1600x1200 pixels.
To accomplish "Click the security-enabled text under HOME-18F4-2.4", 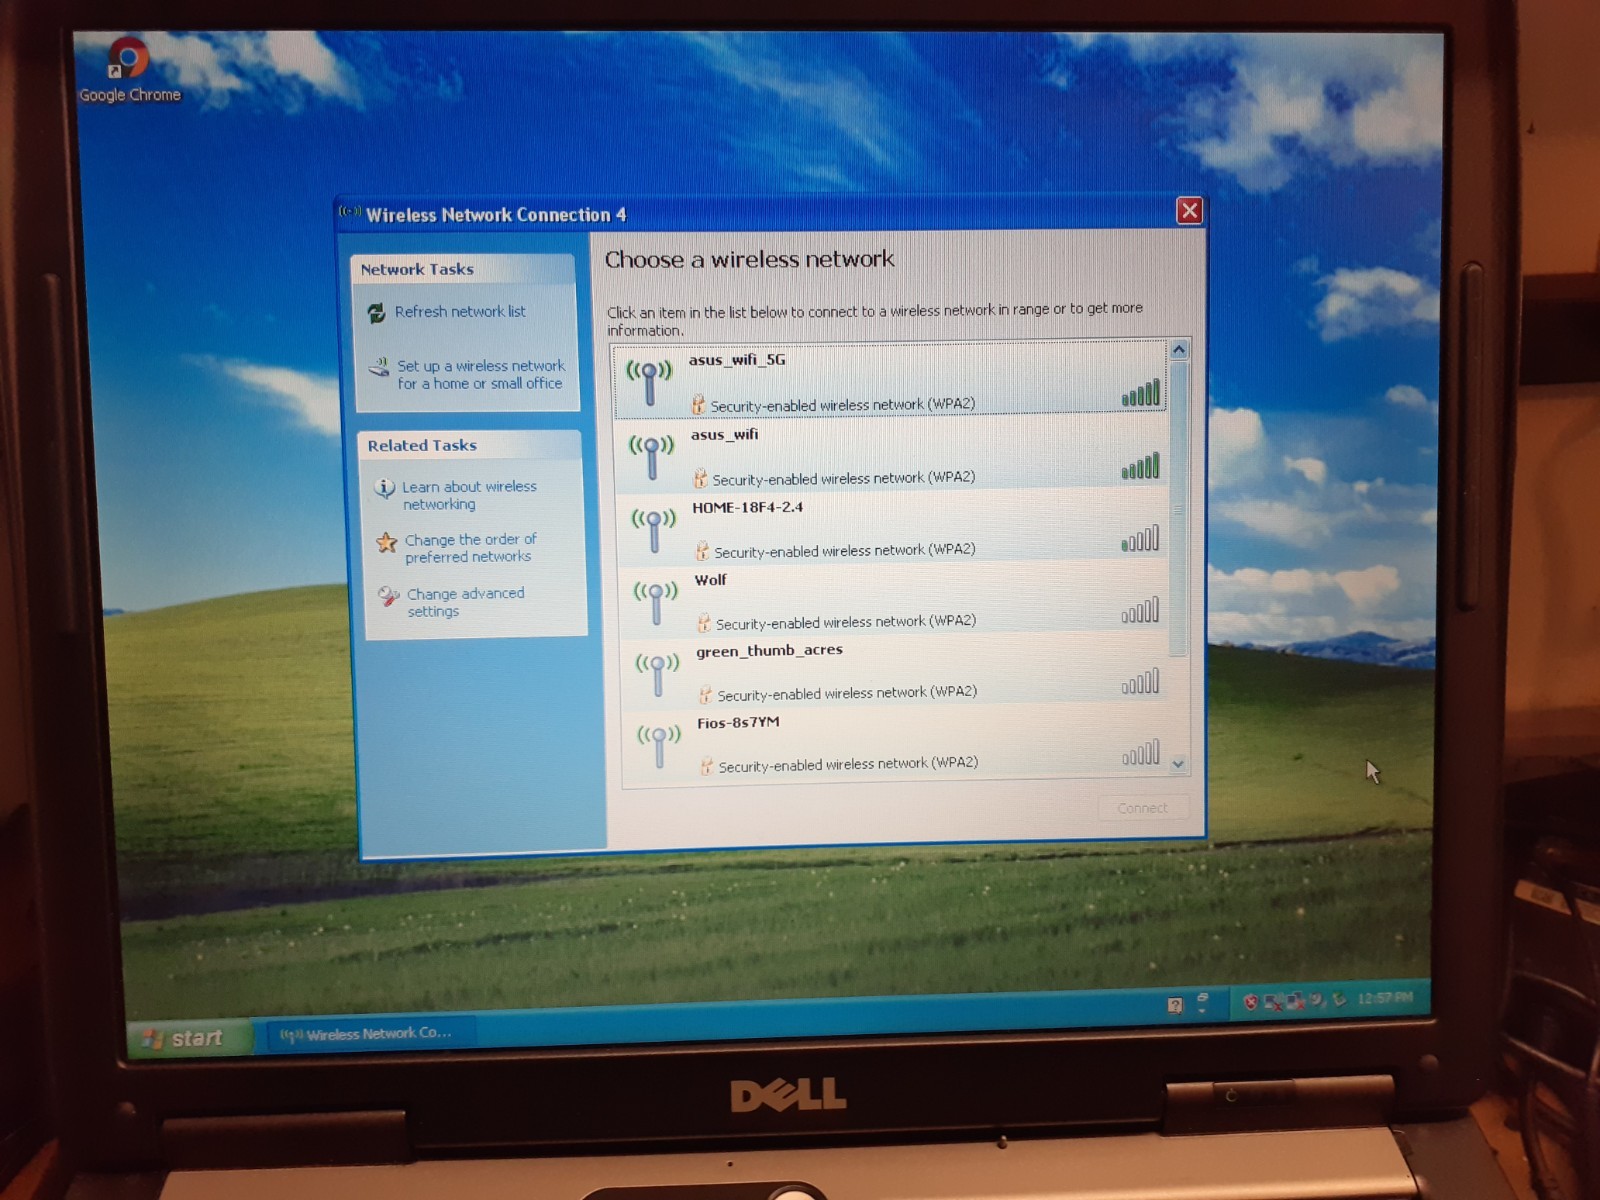I will click(845, 550).
